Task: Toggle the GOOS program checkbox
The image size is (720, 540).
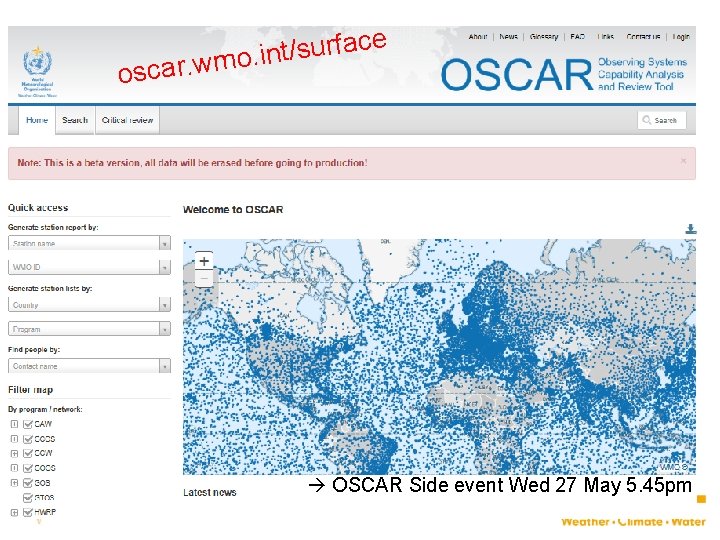Action: click(28, 468)
